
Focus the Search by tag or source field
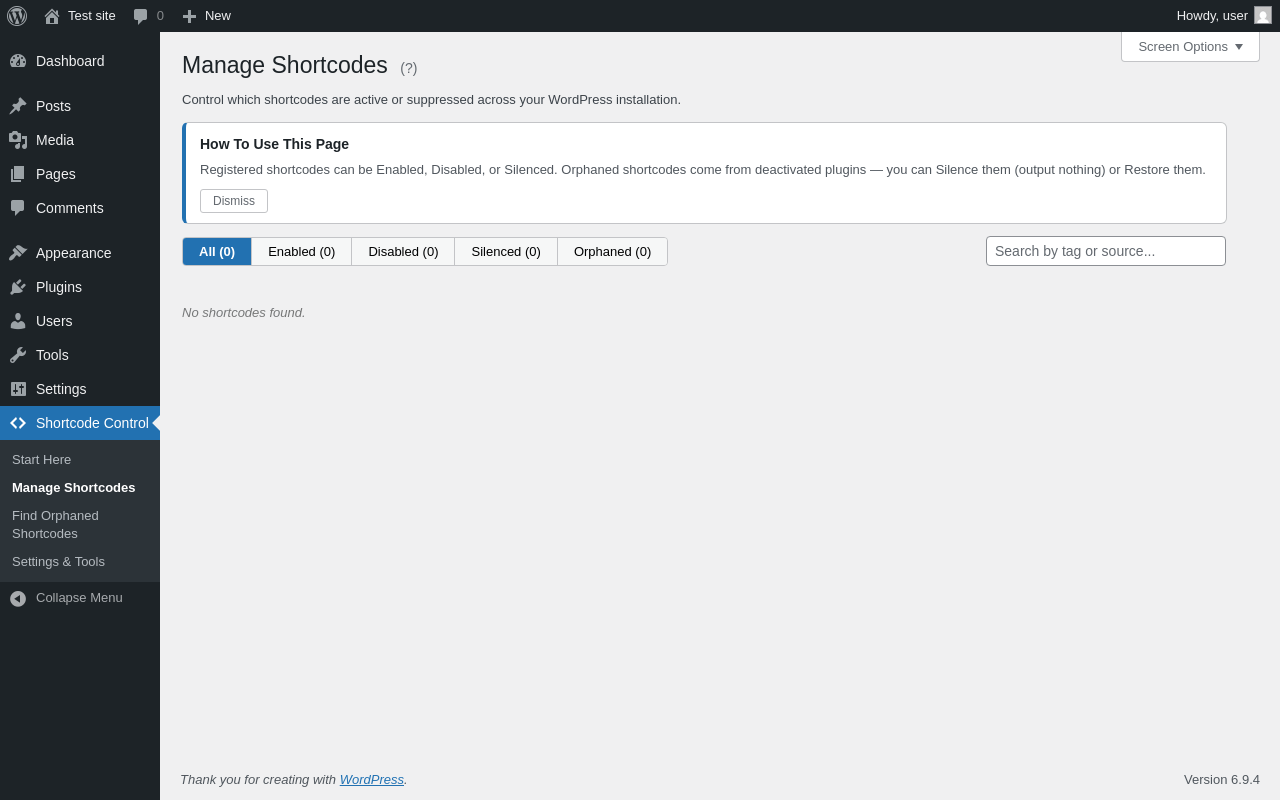pos(1106,251)
